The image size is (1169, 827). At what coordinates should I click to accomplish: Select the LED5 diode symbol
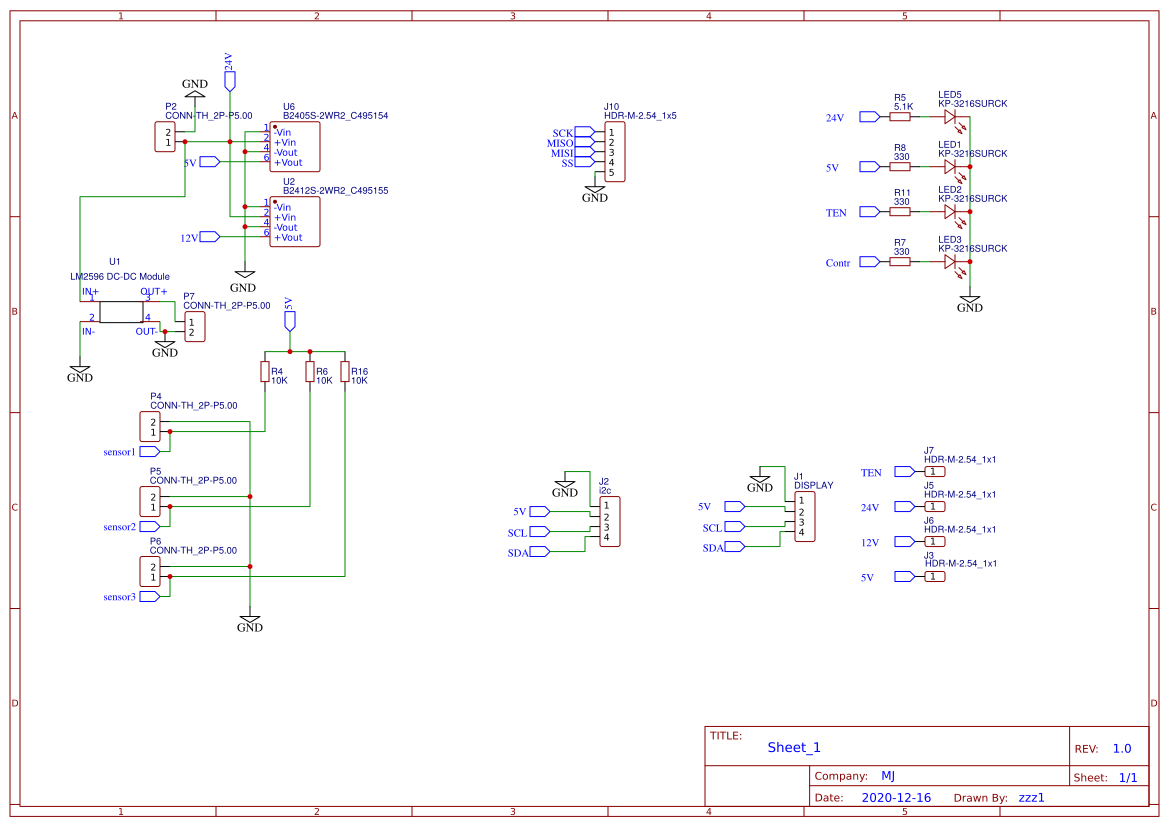pyautogui.click(x=951, y=117)
